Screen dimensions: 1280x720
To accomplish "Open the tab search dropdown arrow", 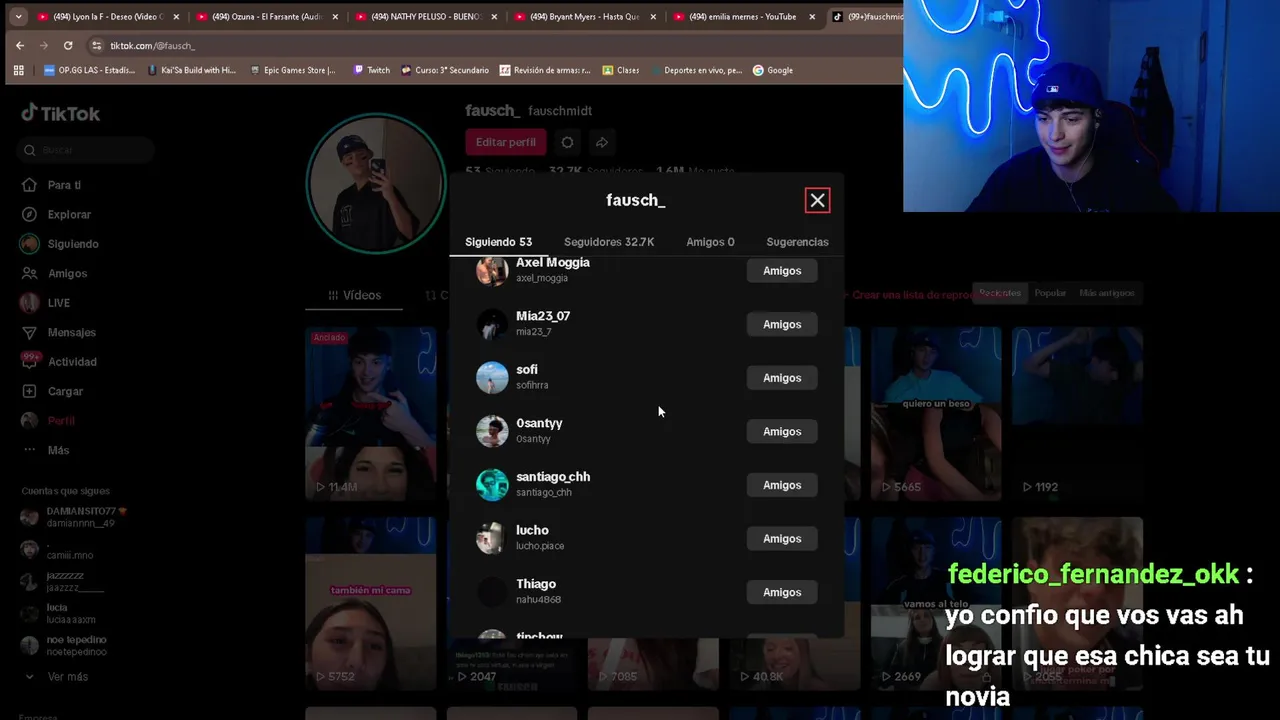I will pos(18,16).
